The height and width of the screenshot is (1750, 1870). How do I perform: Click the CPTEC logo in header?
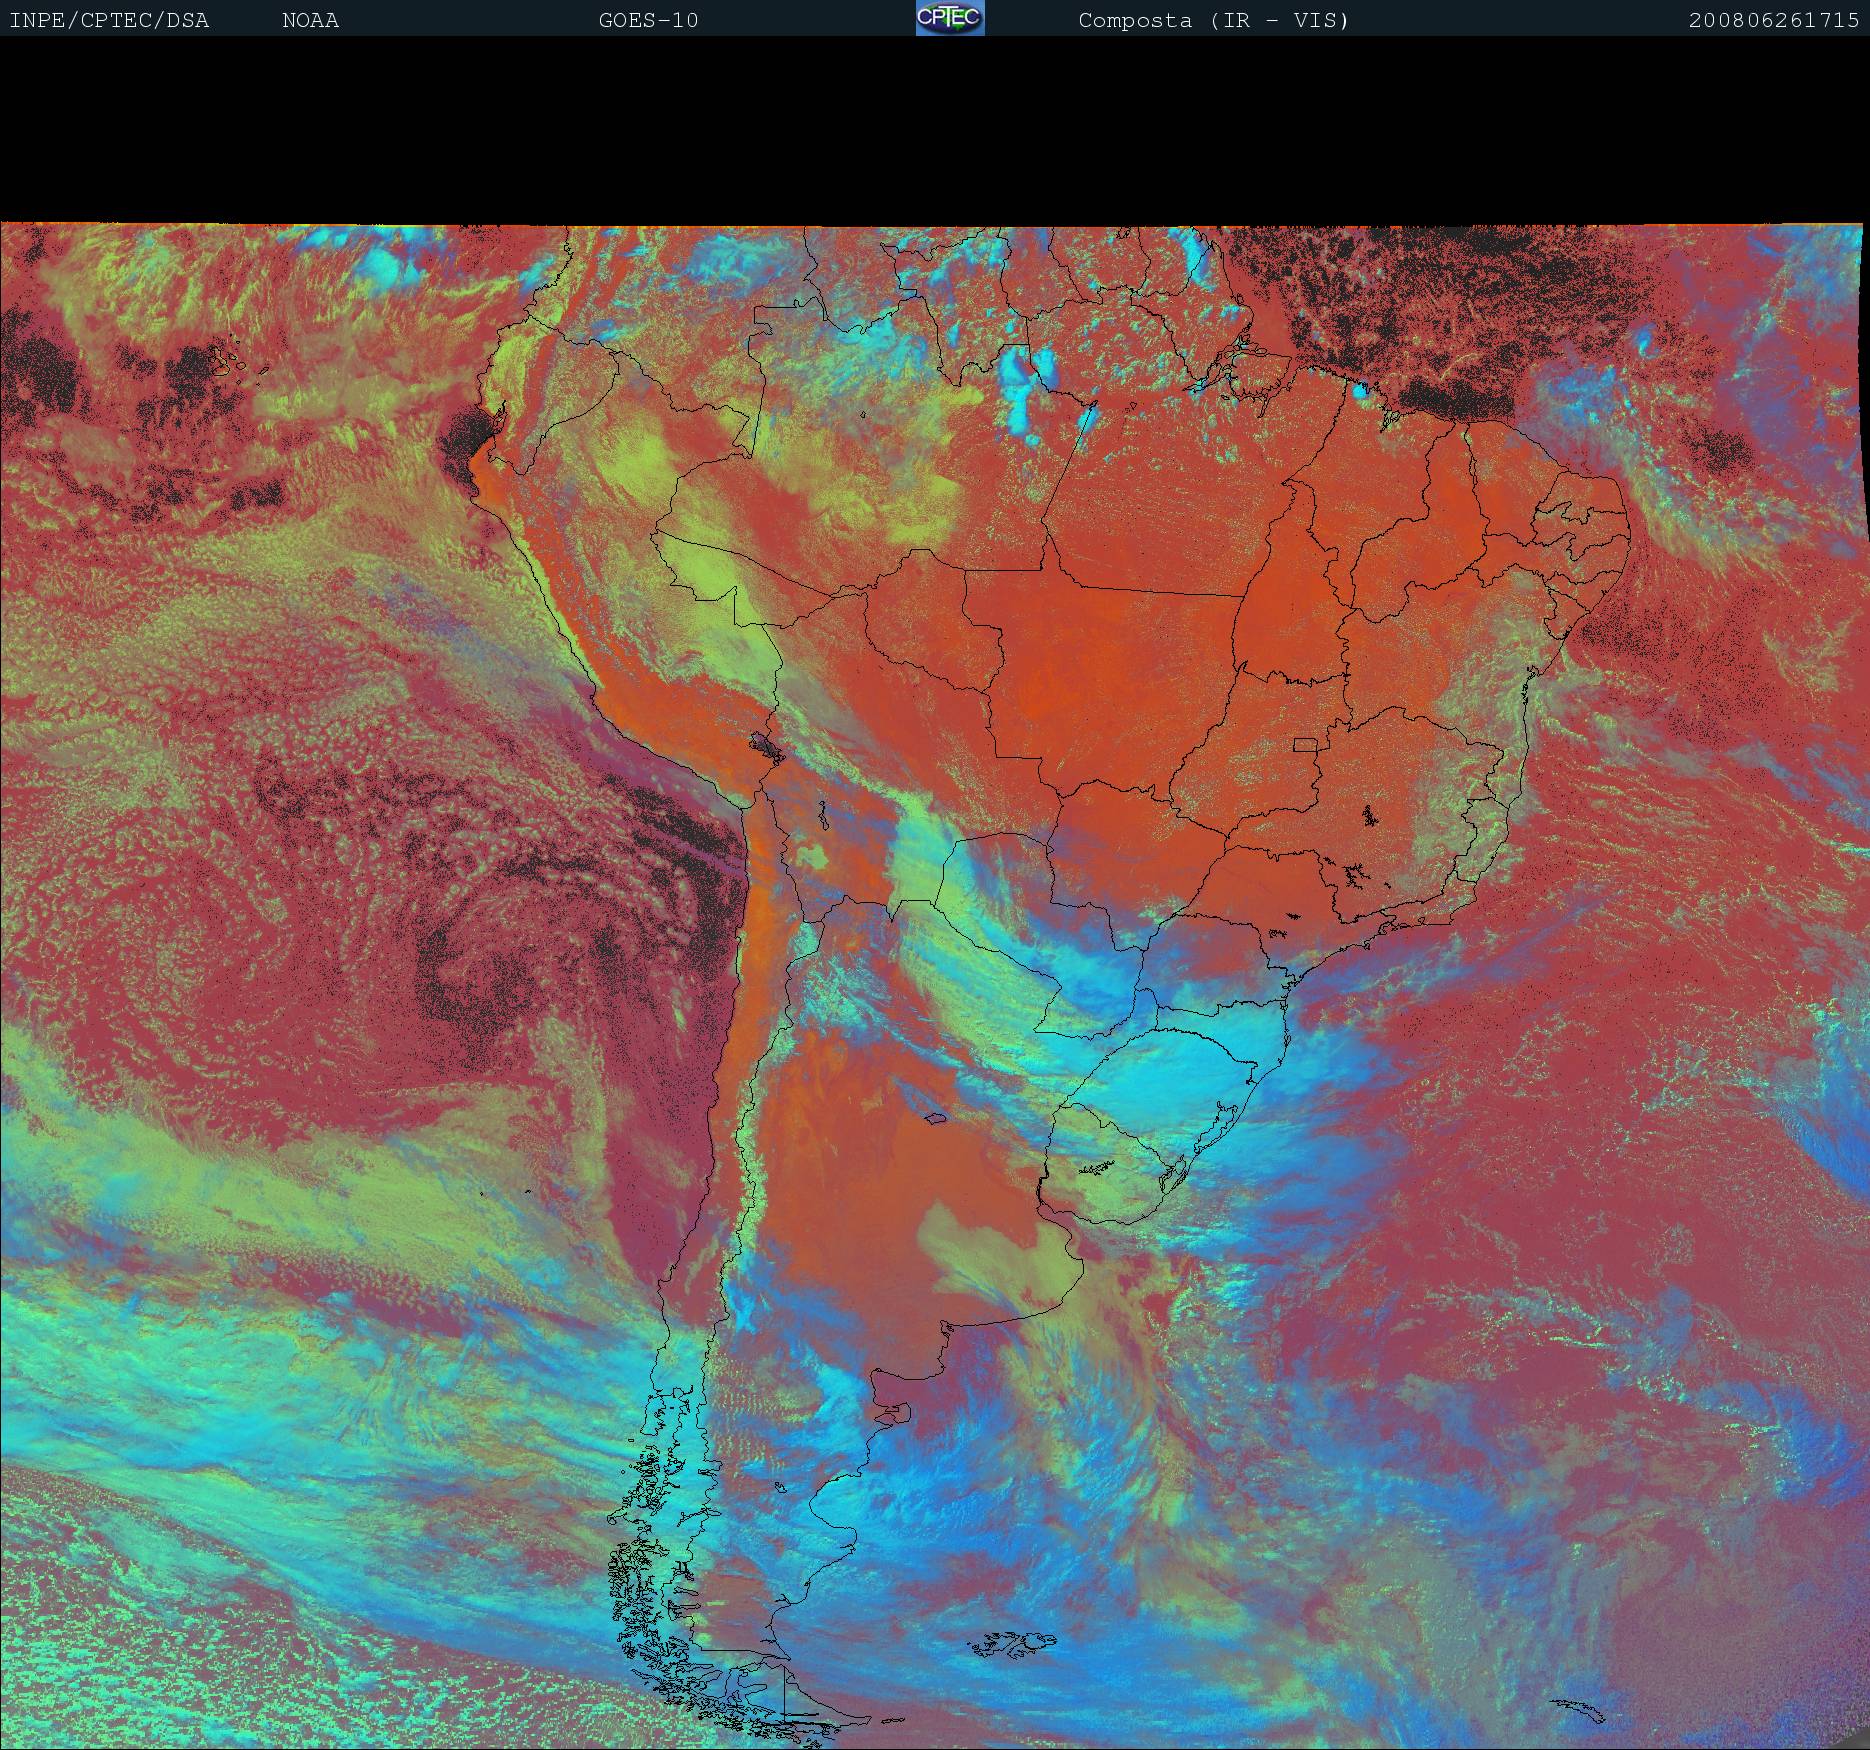pyautogui.click(x=950, y=18)
